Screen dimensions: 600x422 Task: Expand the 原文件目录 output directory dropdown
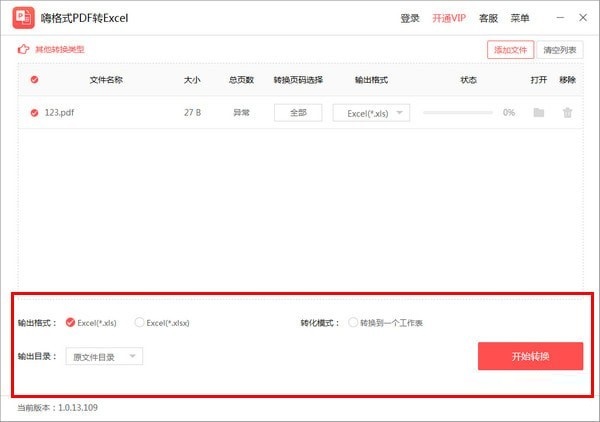pyautogui.click(x=104, y=356)
